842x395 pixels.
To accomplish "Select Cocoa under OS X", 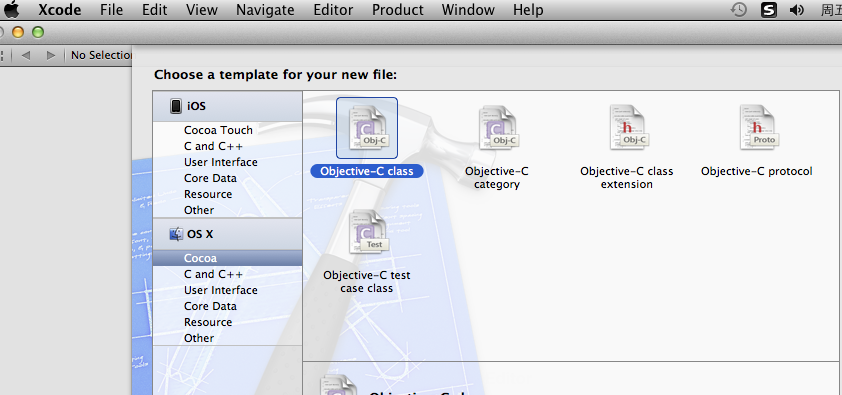I will pyautogui.click(x=228, y=258).
